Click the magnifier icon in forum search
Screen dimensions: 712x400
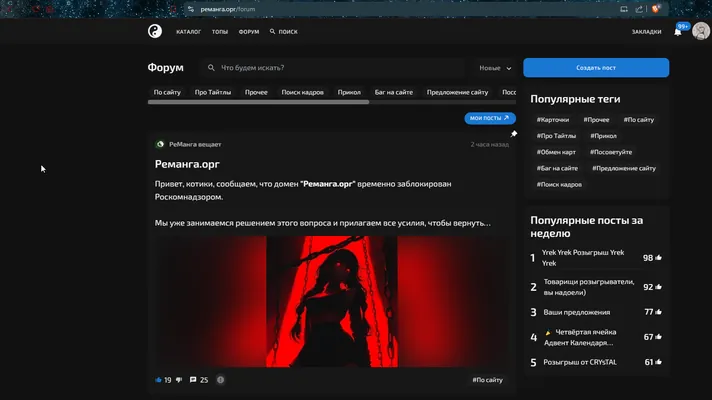[211, 68]
